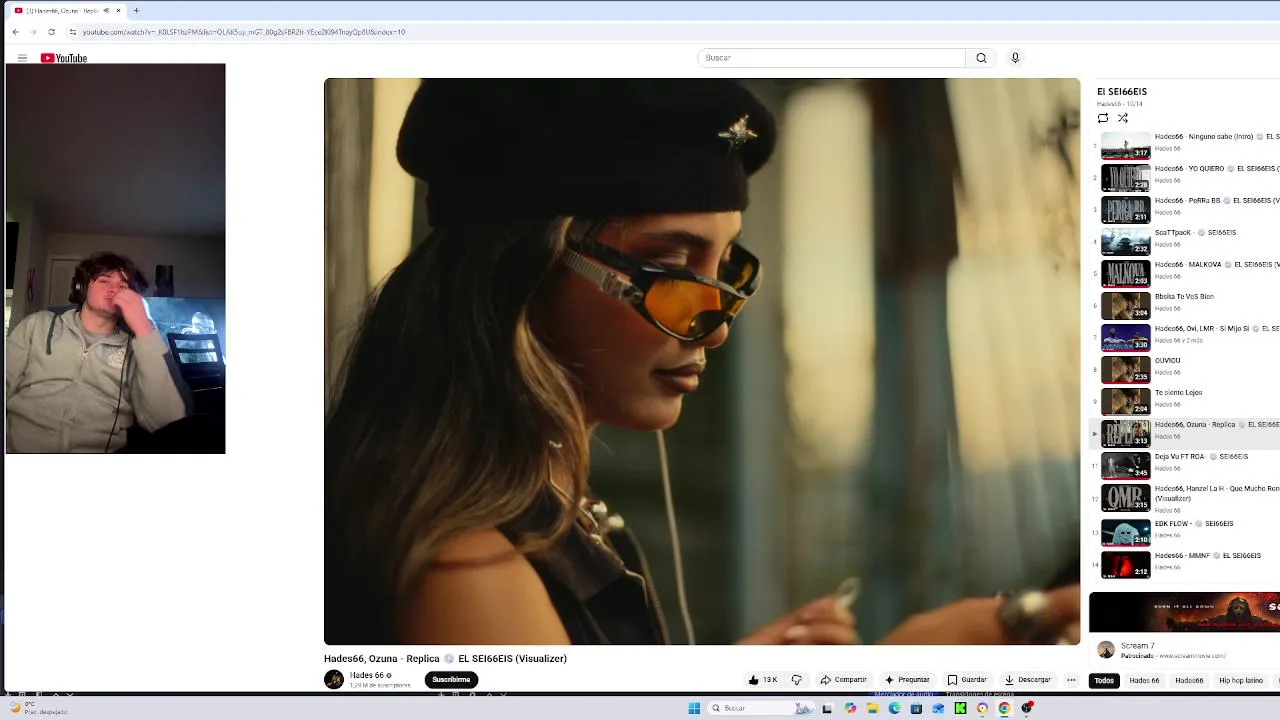Screen dimensions: 1280x720
Task: Open the green K app in taskbar
Action: 960,708
